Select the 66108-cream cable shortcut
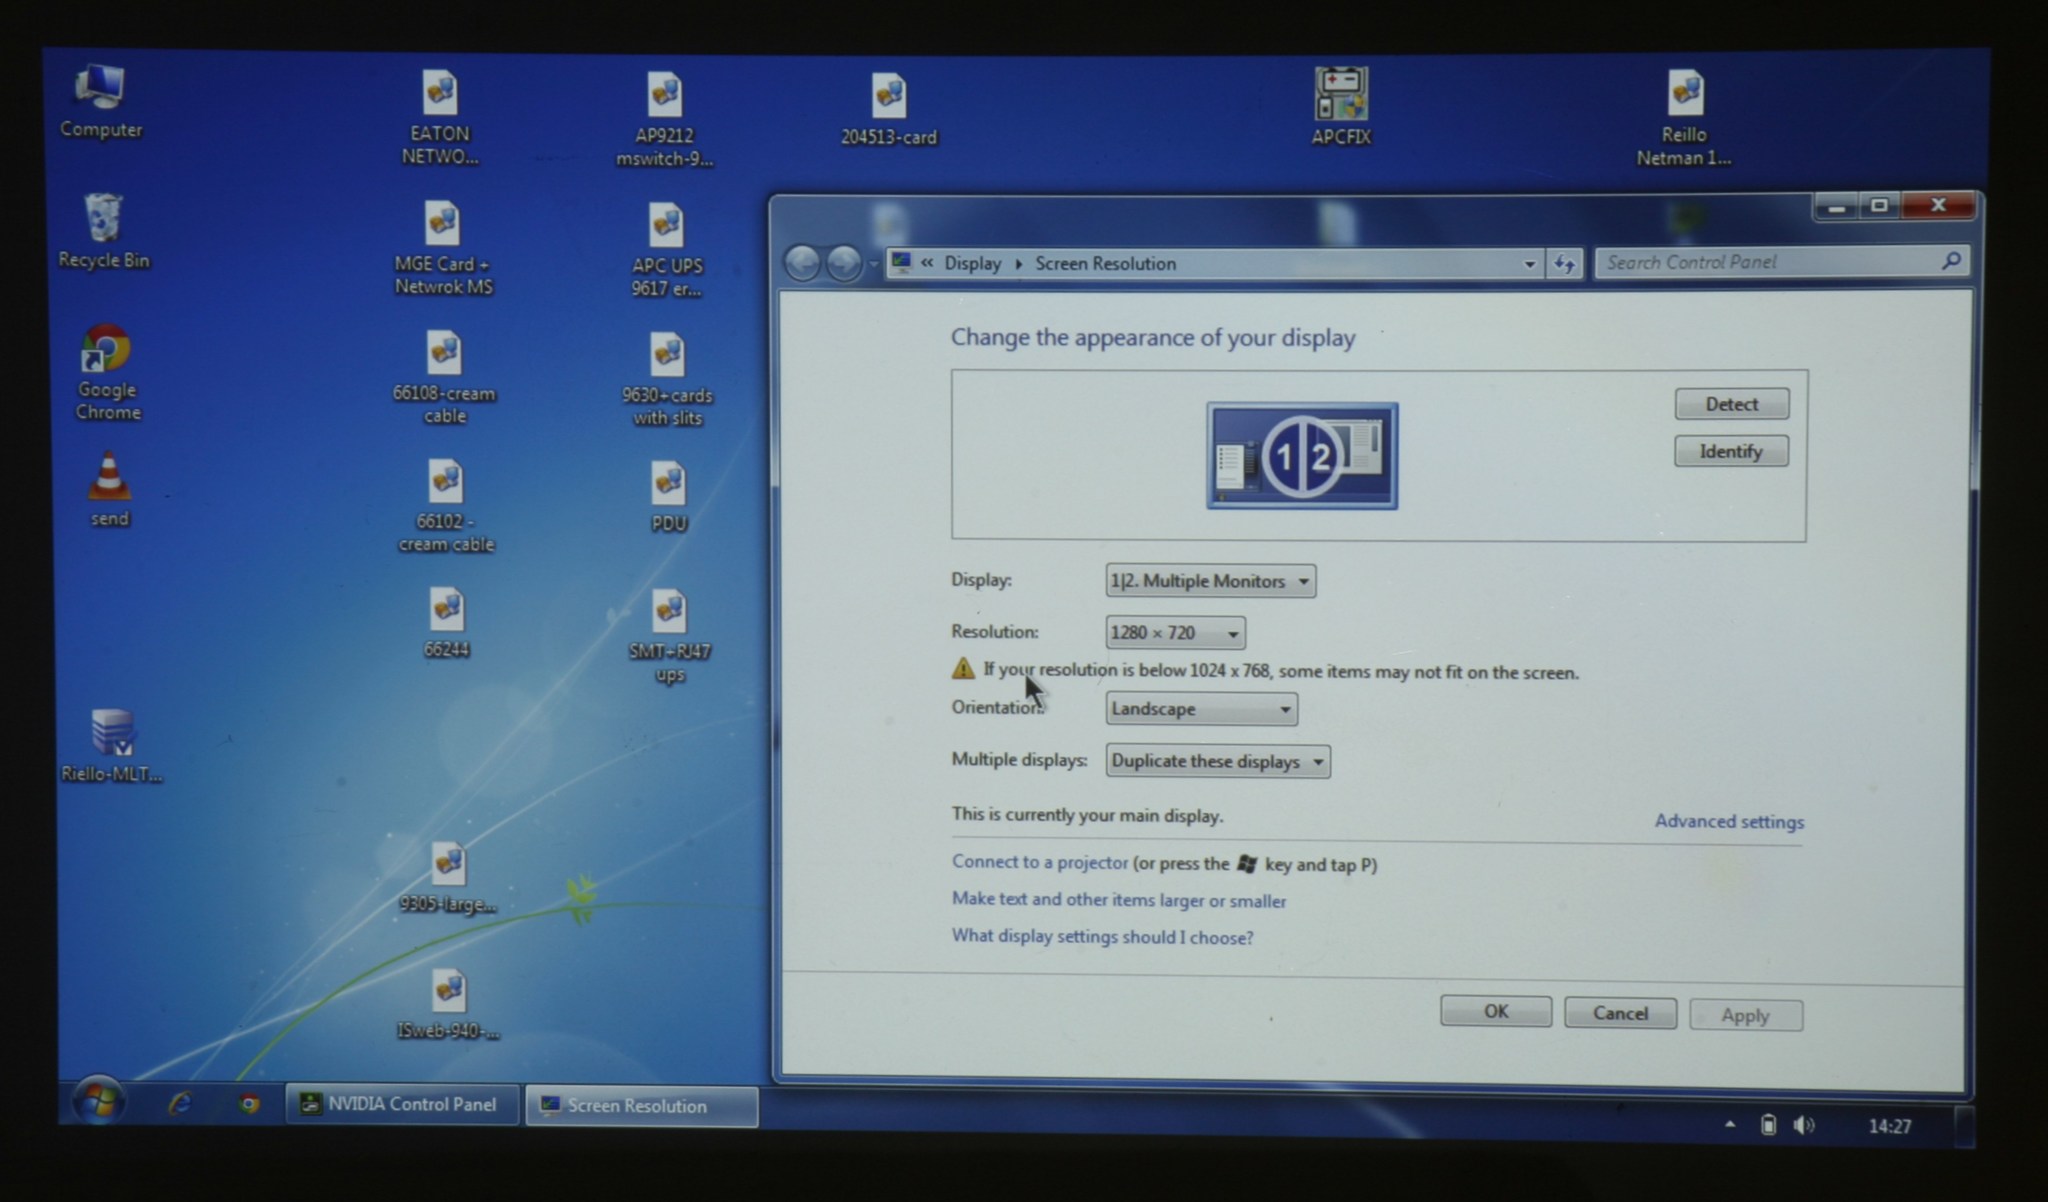 point(444,377)
